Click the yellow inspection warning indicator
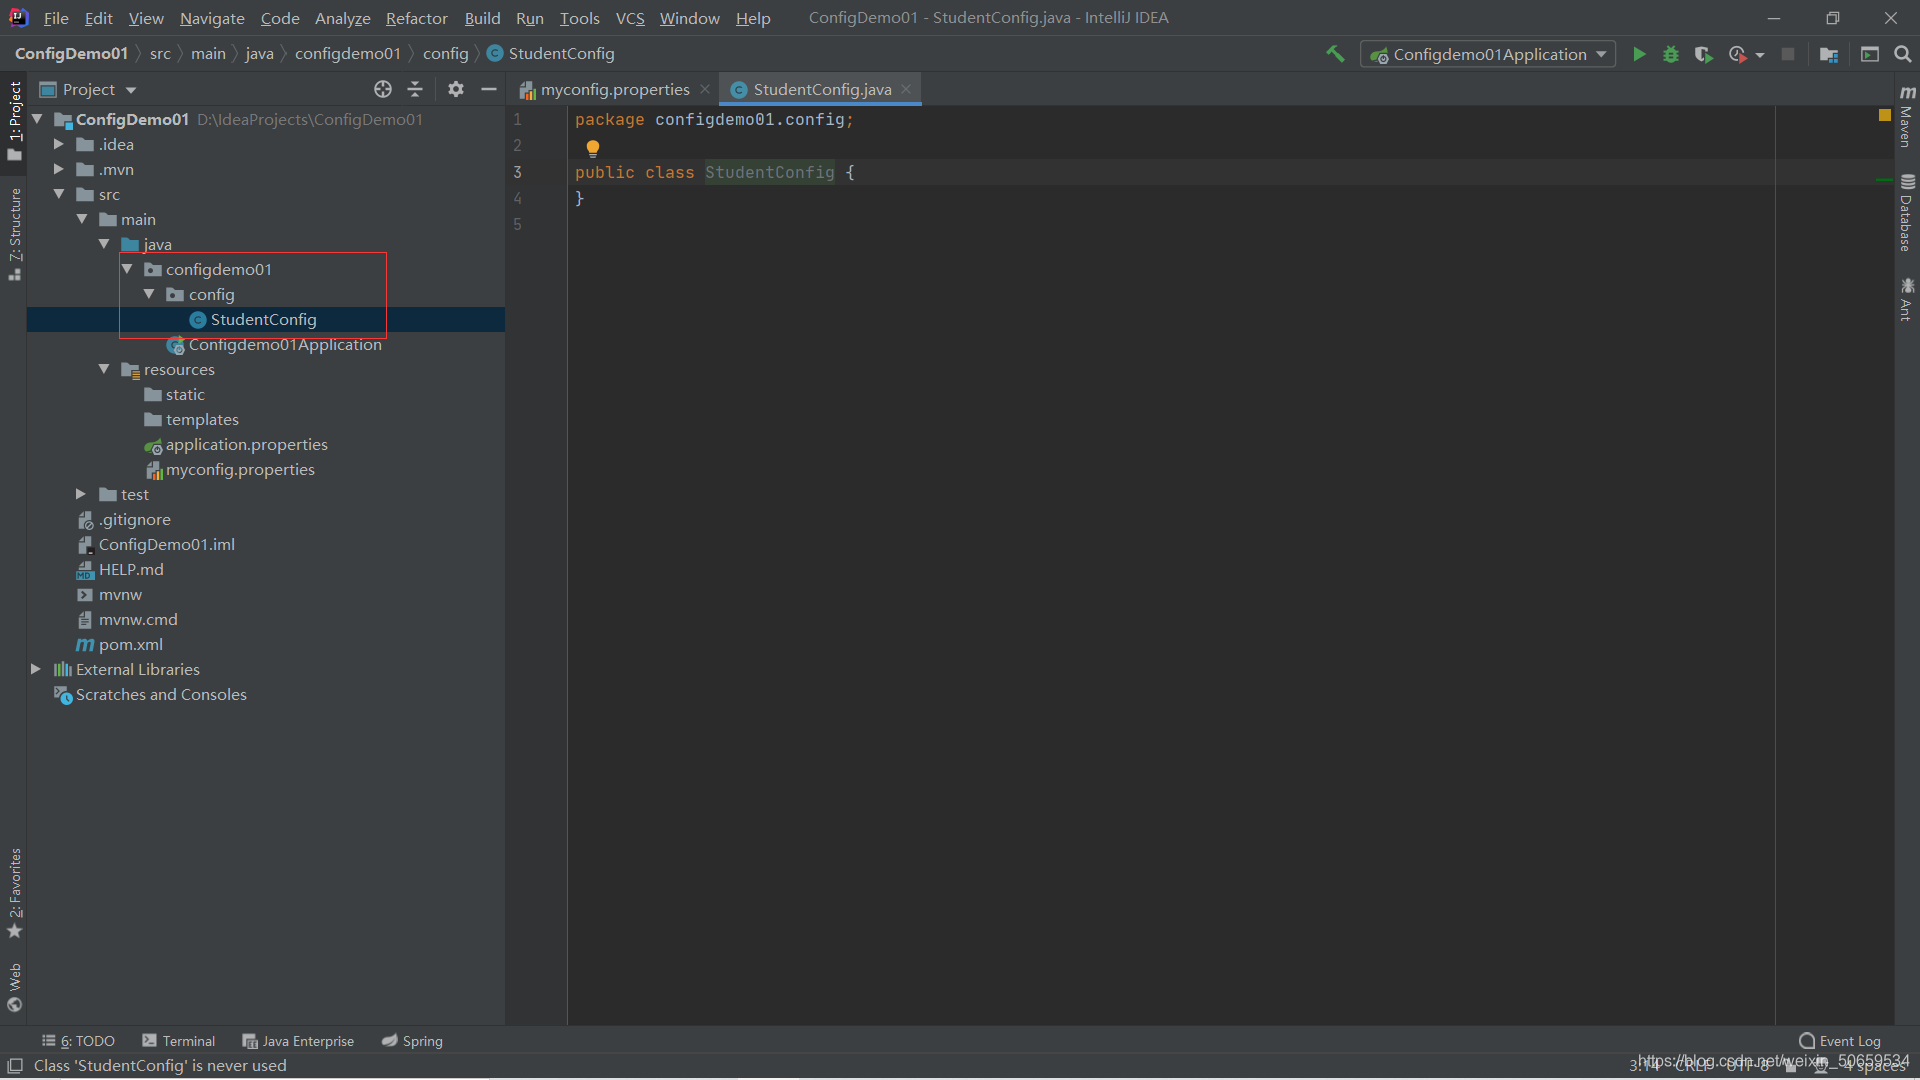Viewport: 1920px width, 1080px height. 1885,115
